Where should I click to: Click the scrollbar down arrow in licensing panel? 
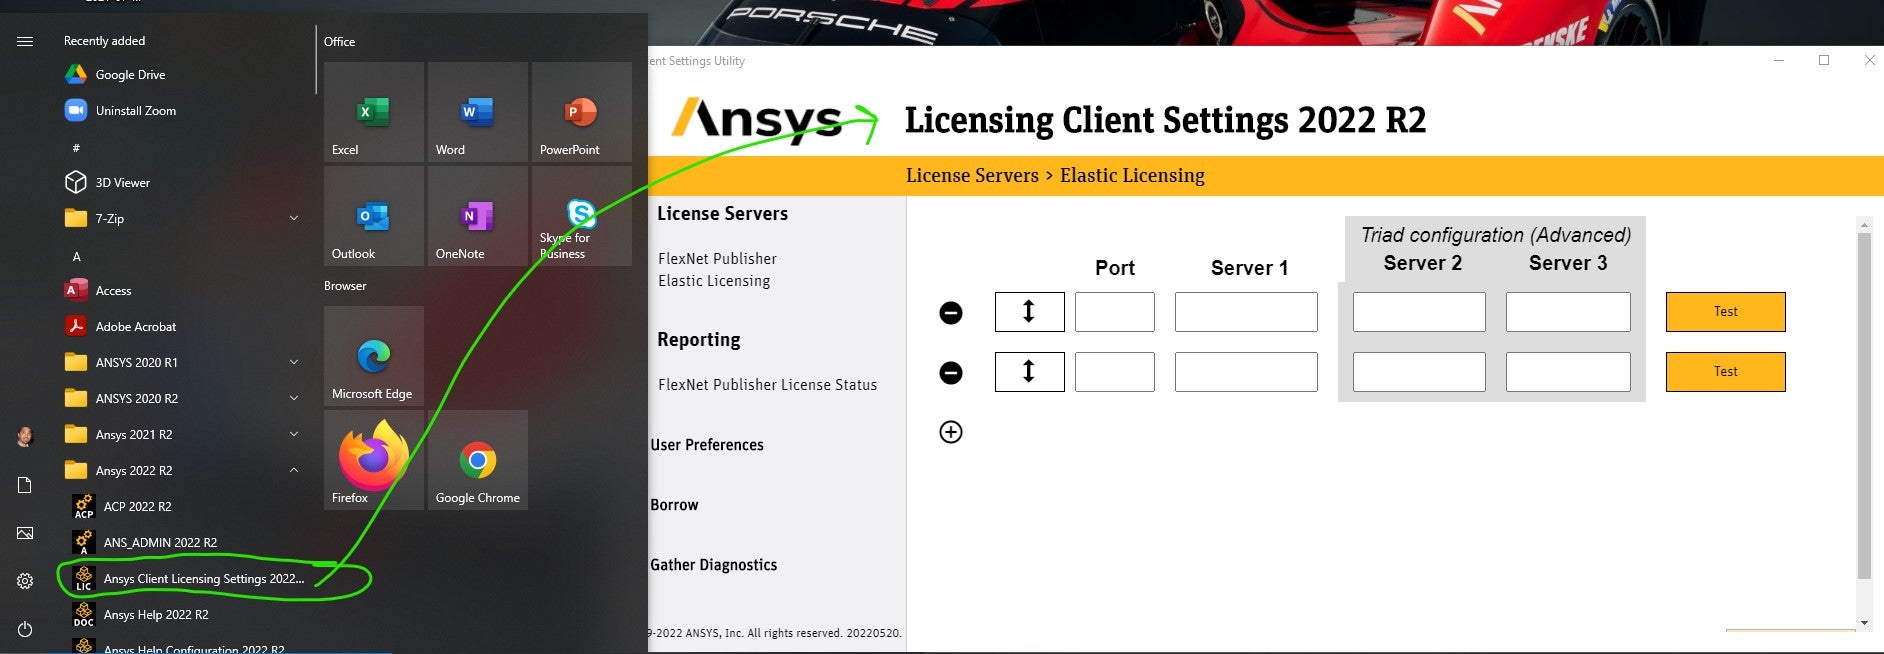point(1864,623)
